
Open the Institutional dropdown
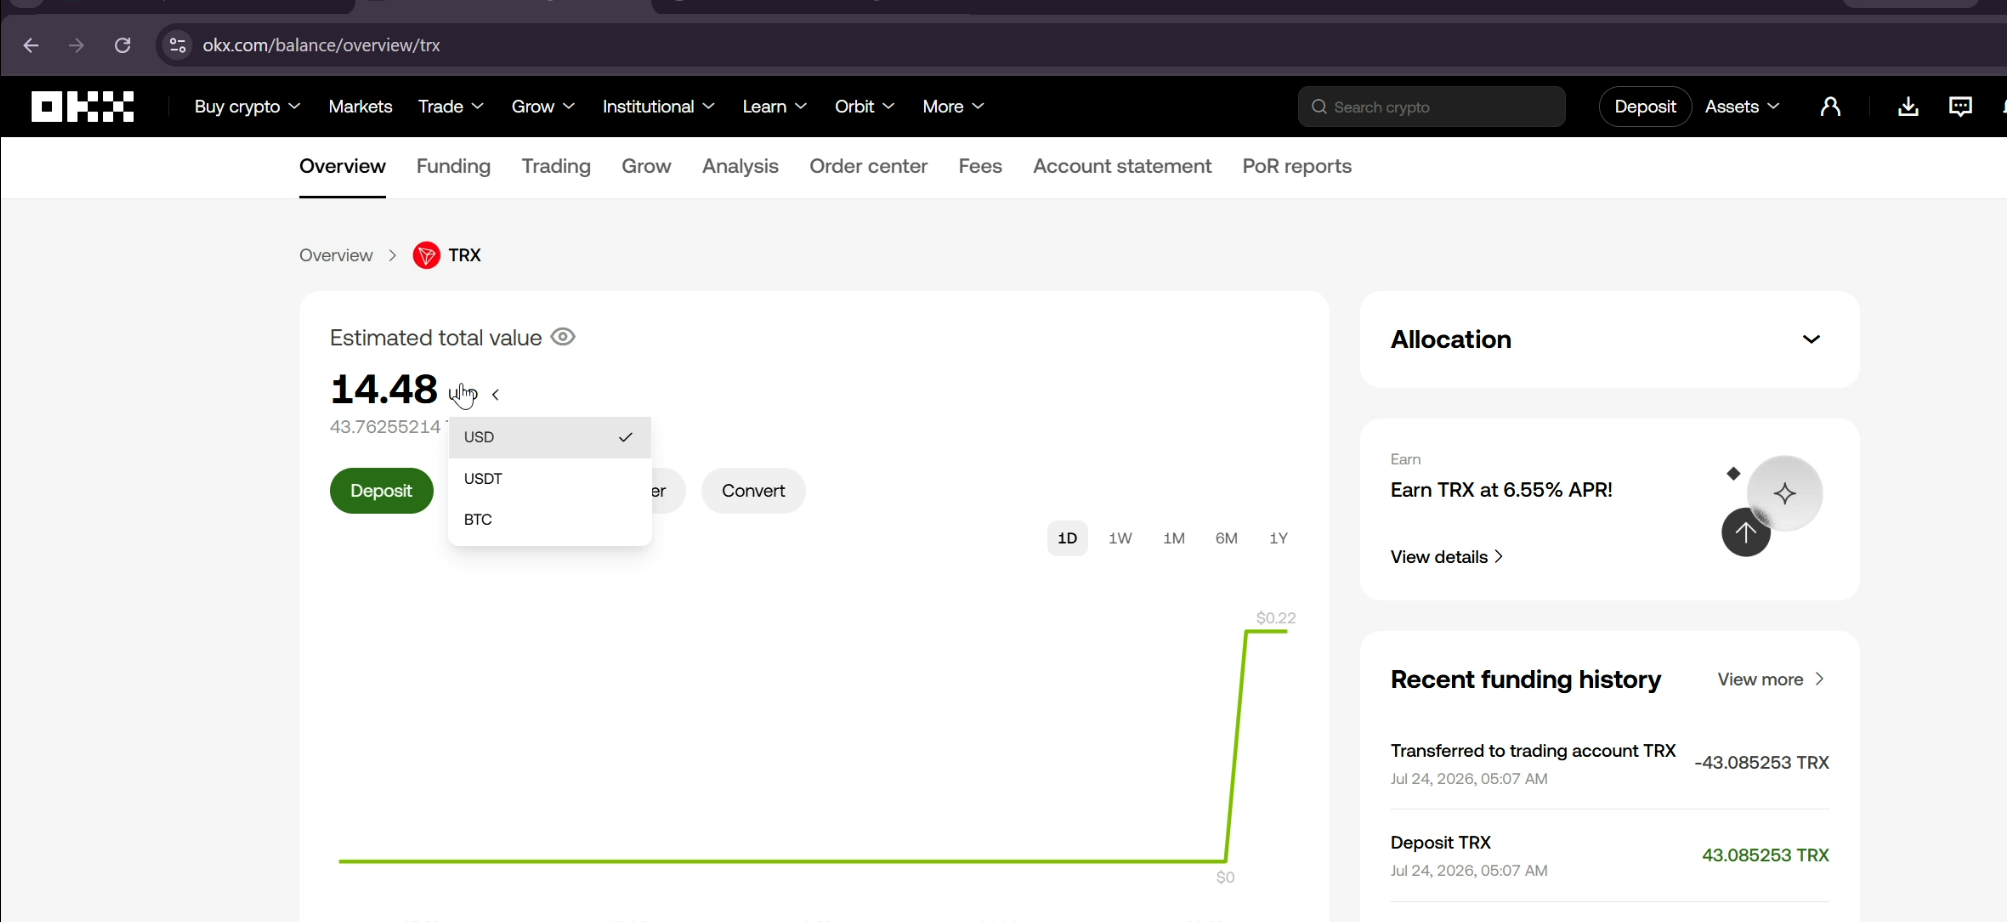pos(658,106)
